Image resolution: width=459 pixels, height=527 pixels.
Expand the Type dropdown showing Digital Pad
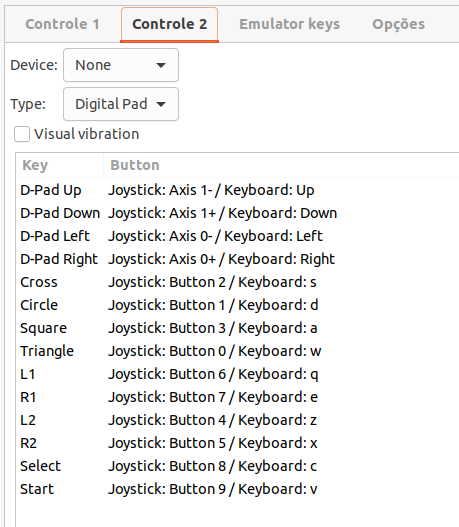click(x=121, y=104)
